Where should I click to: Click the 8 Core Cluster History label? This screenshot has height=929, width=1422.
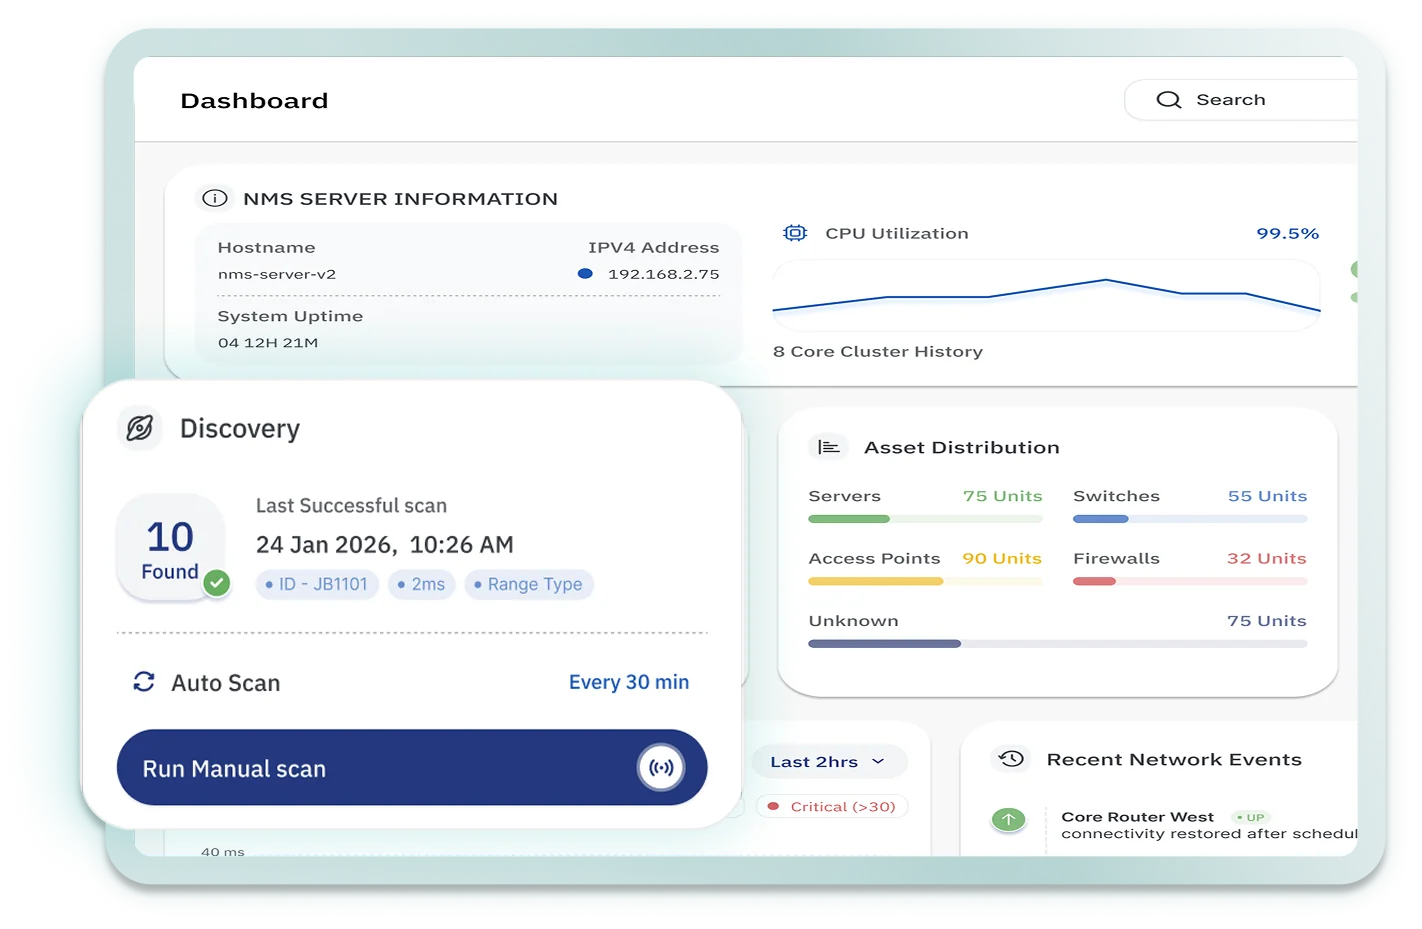click(878, 352)
